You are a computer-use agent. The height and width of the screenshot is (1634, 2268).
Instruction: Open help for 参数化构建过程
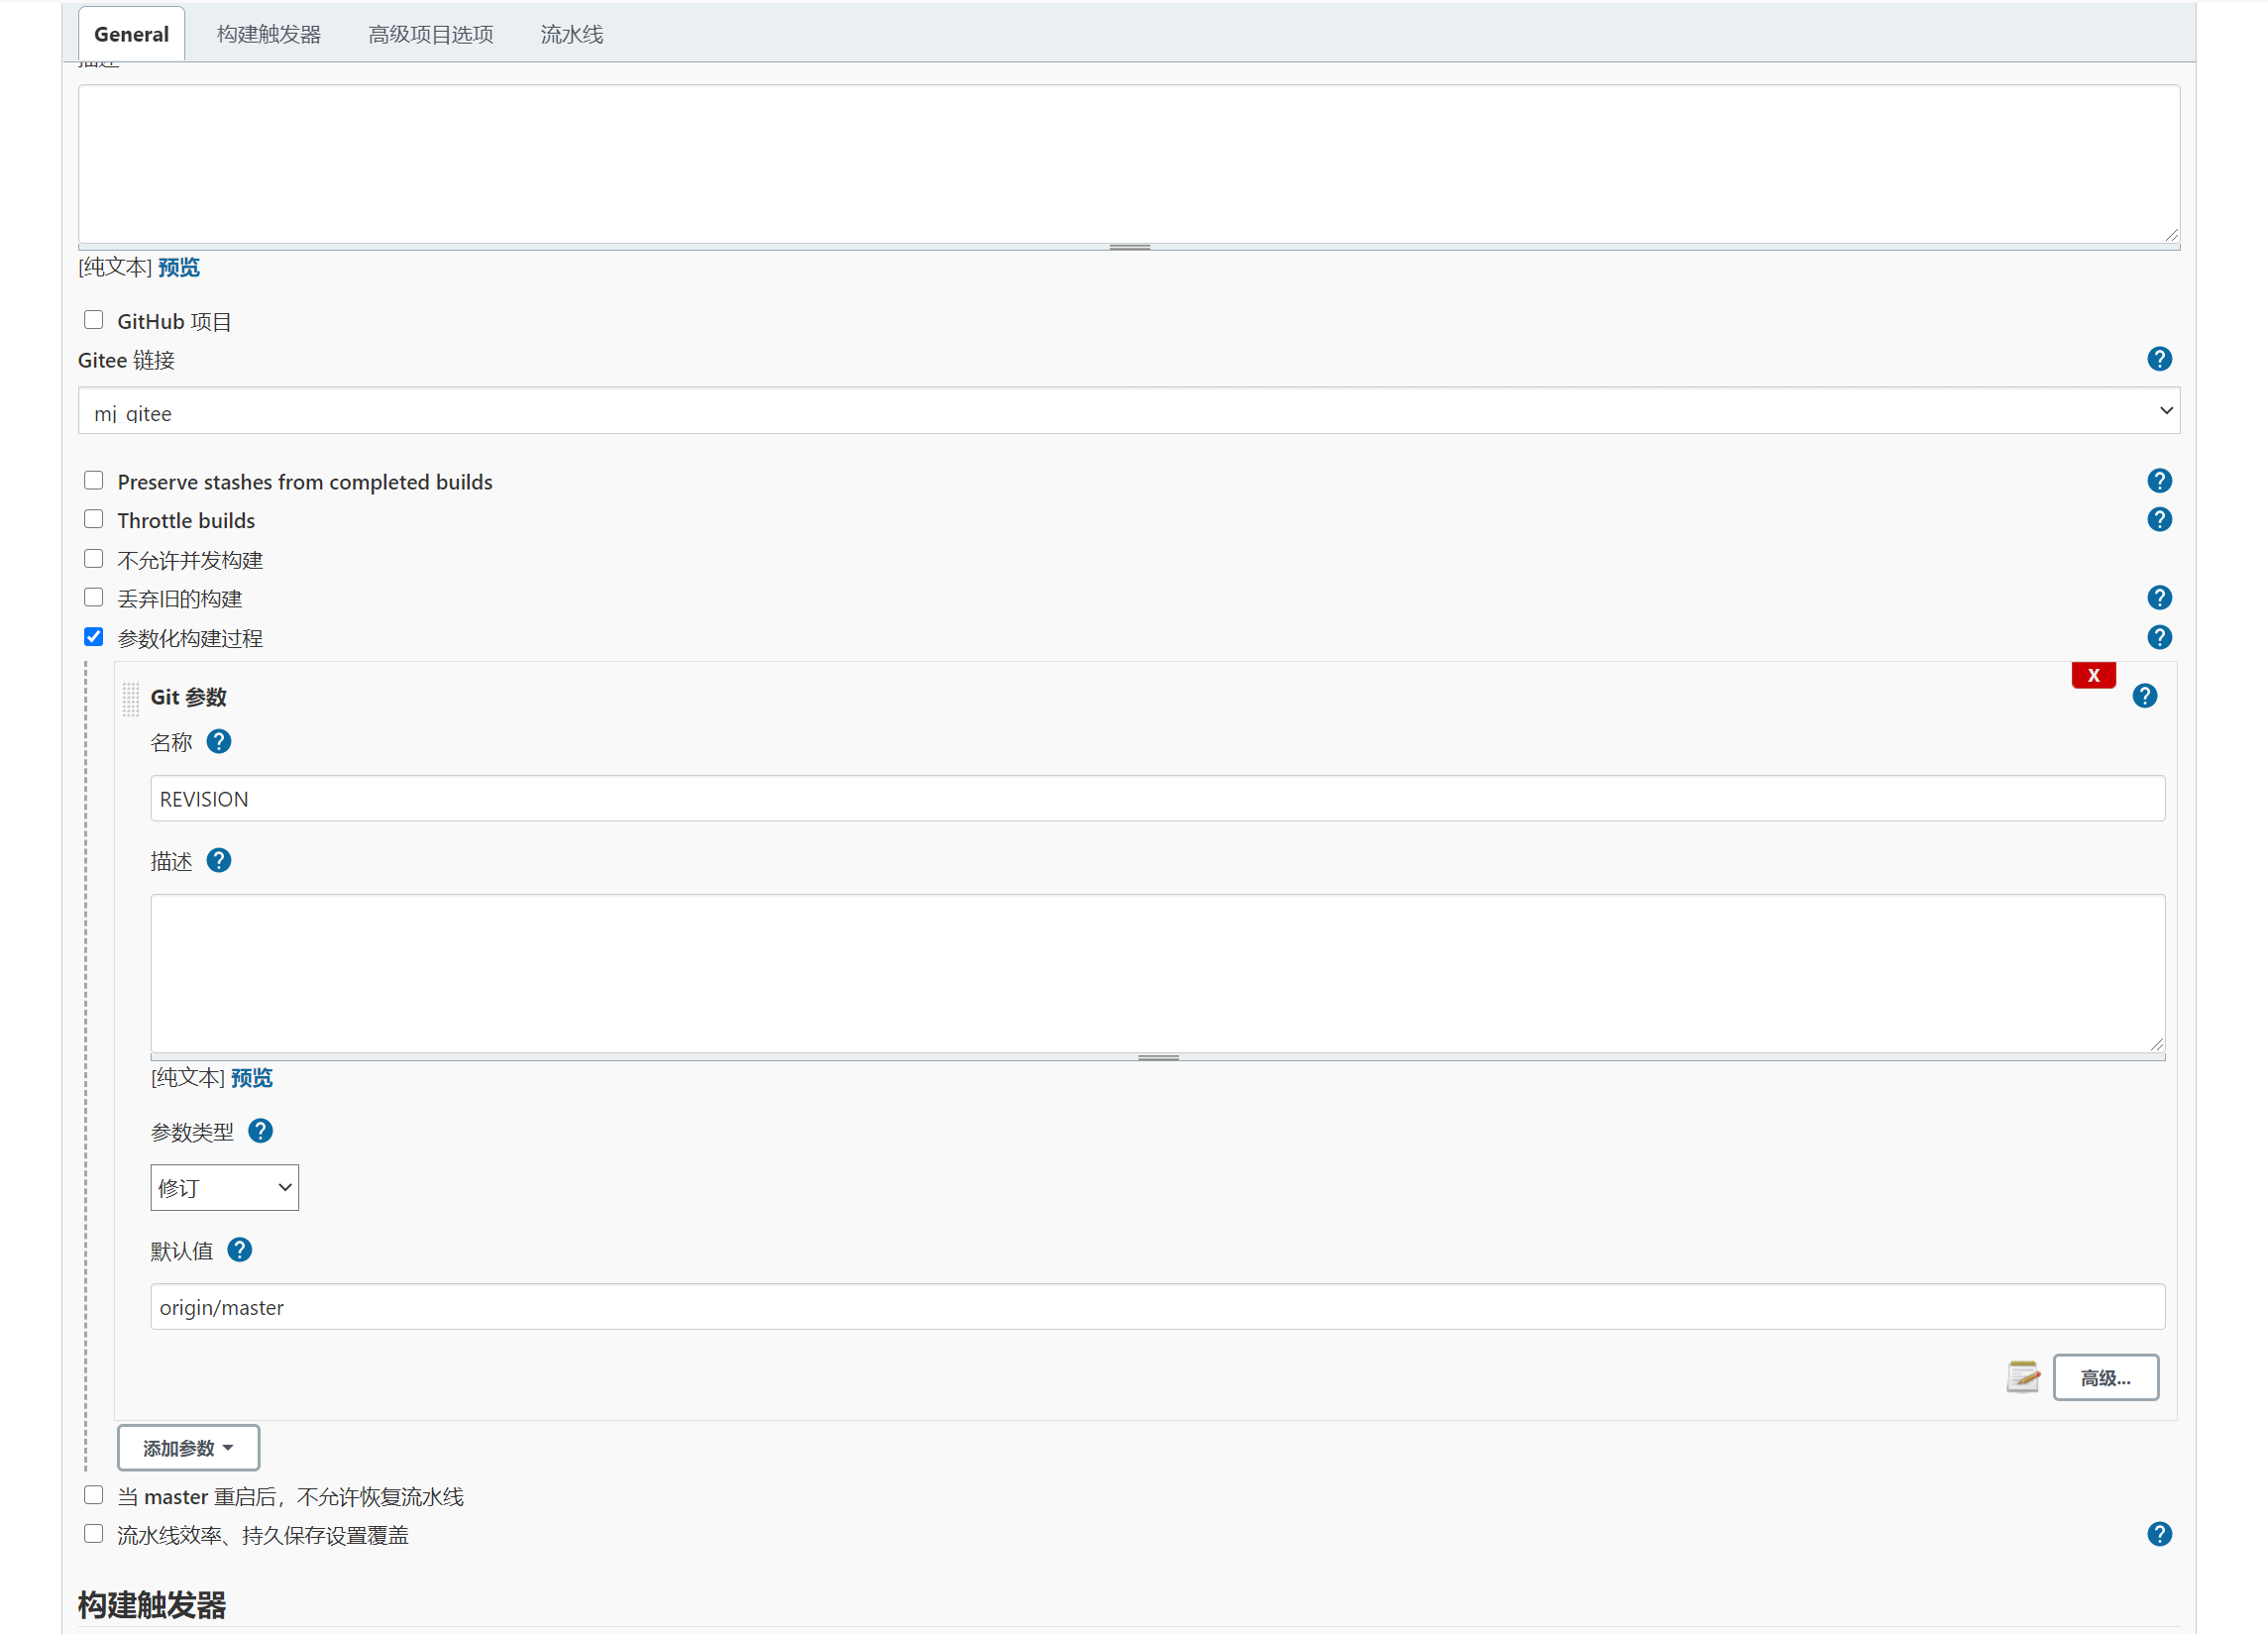pos(2159,637)
